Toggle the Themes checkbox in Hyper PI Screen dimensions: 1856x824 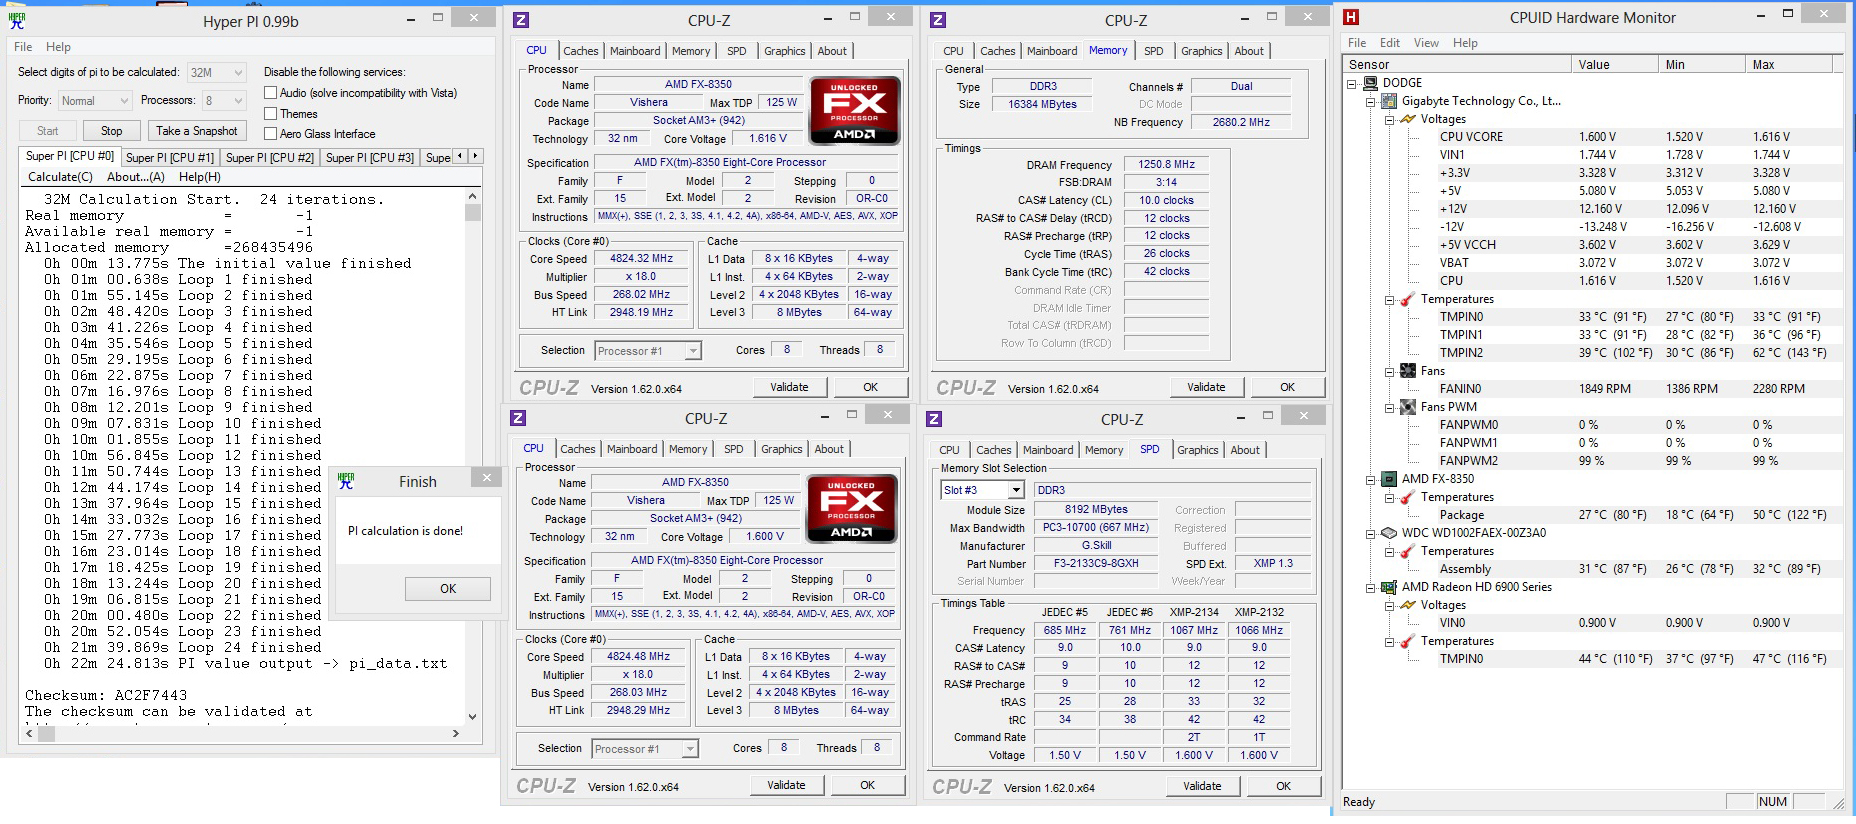[x=270, y=114]
